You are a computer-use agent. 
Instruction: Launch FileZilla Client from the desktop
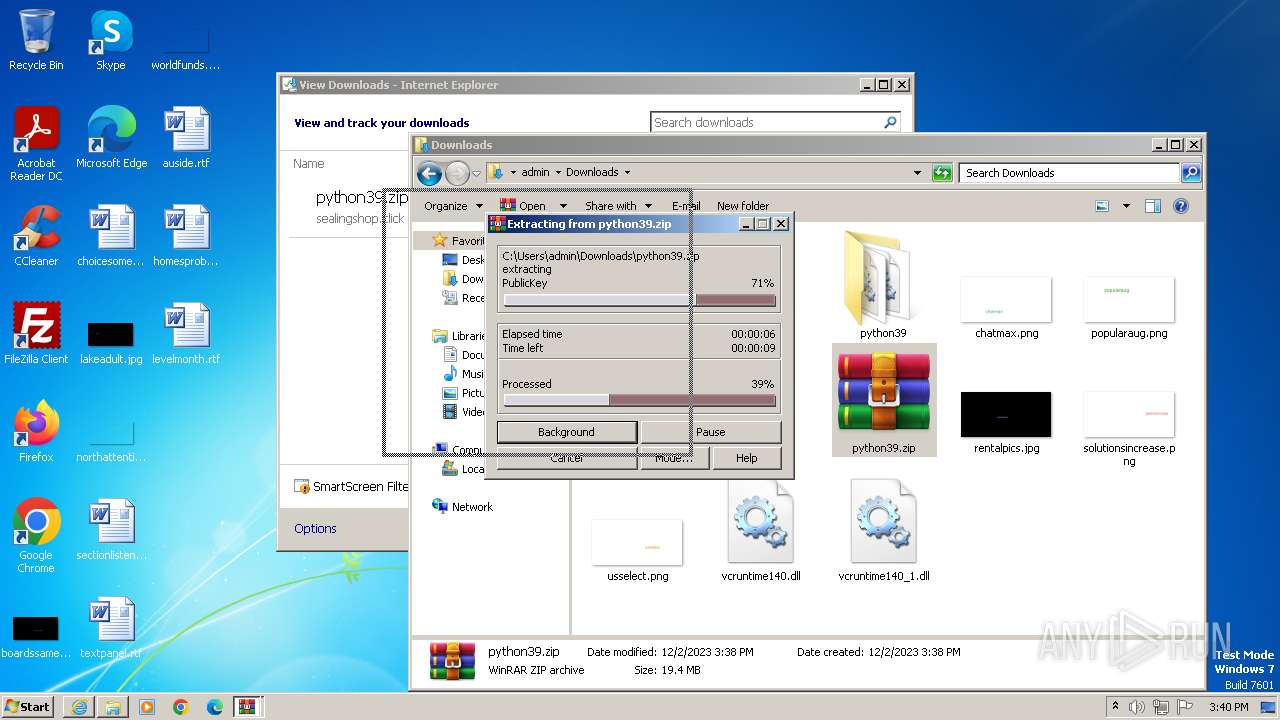(x=36, y=333)
